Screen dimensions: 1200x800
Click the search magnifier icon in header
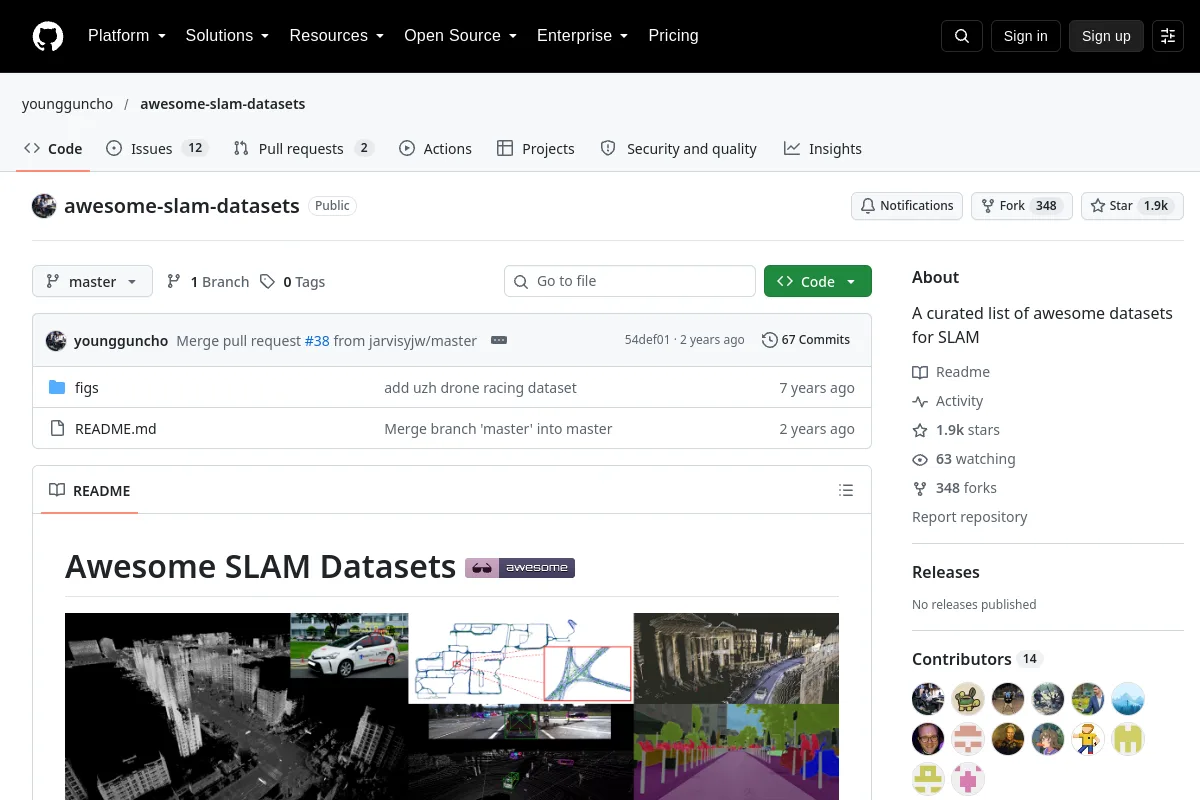pos(962,36)
